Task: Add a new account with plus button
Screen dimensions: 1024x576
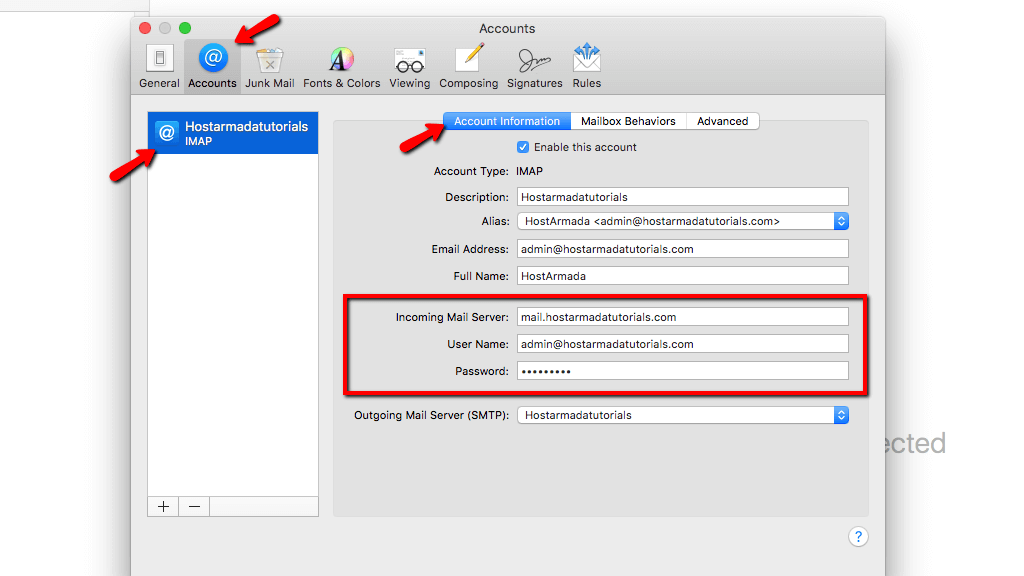Action: [163, 507]
